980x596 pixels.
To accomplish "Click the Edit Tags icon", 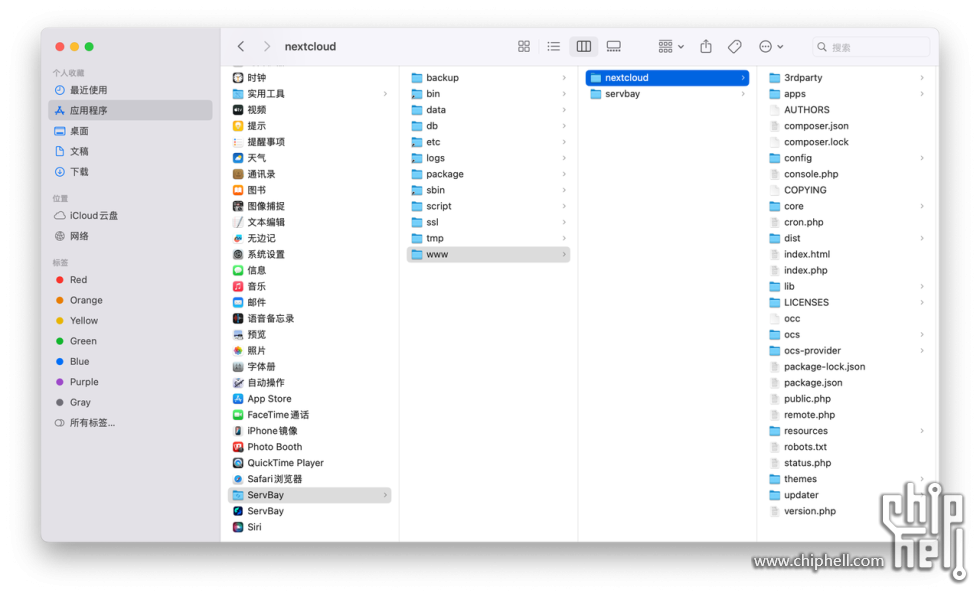I will tap(735, 46).
